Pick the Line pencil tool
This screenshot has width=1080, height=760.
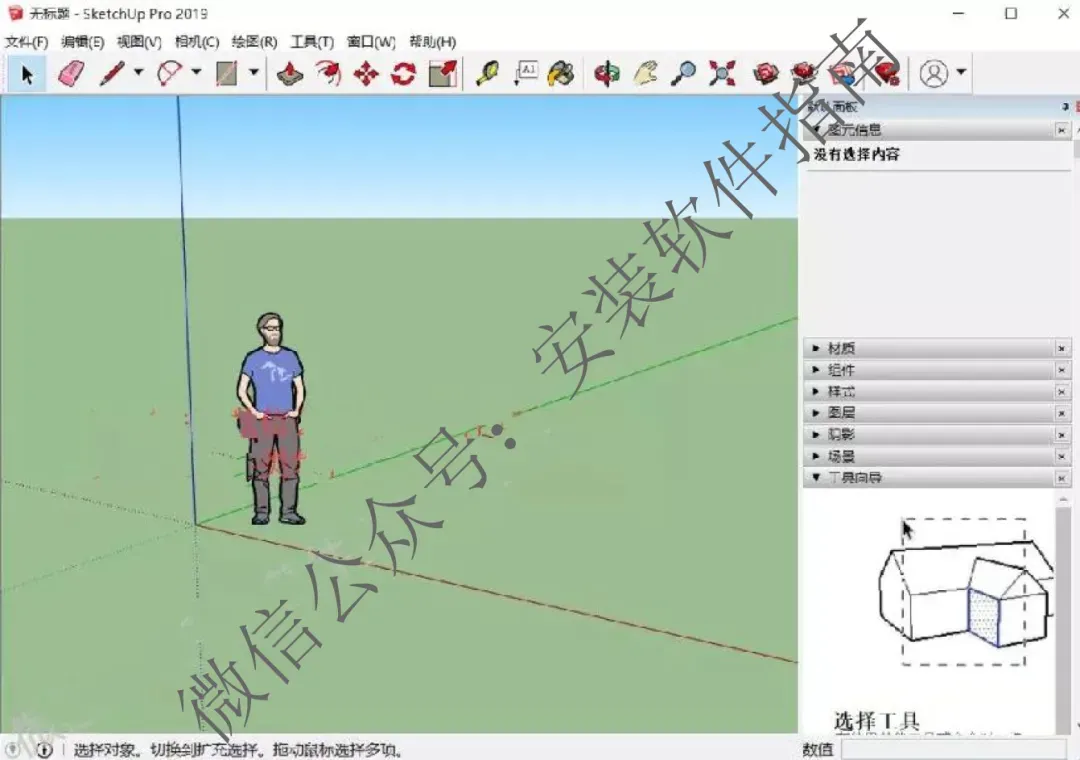point(112,74)
